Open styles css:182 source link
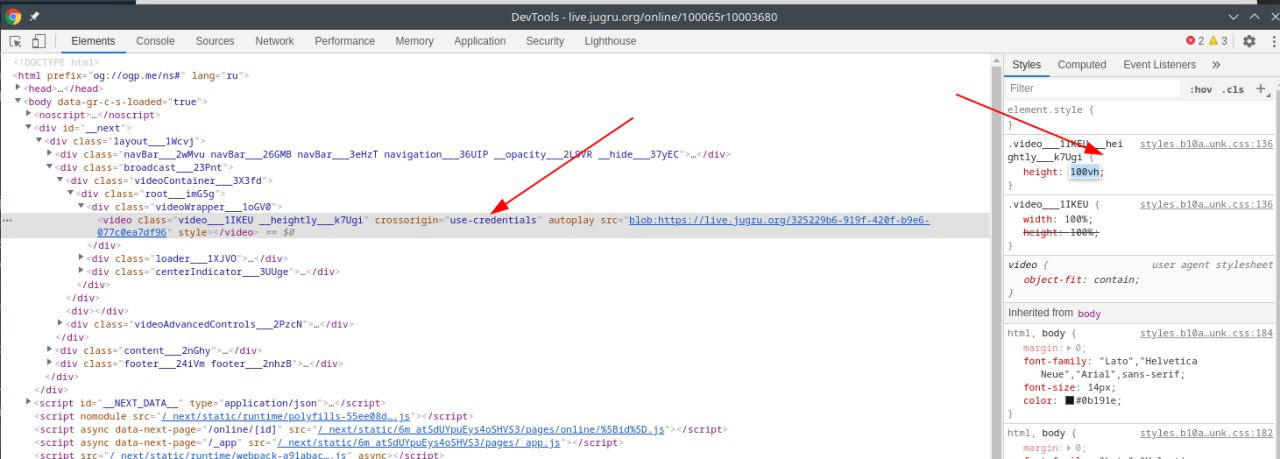Screen dimensions: 1280x459 [x=1205, y=432]
